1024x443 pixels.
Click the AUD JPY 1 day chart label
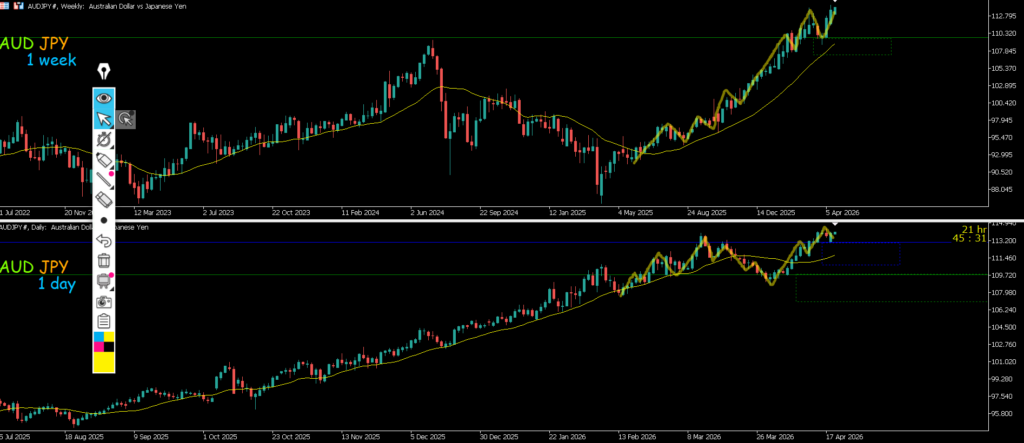(43, 275)
